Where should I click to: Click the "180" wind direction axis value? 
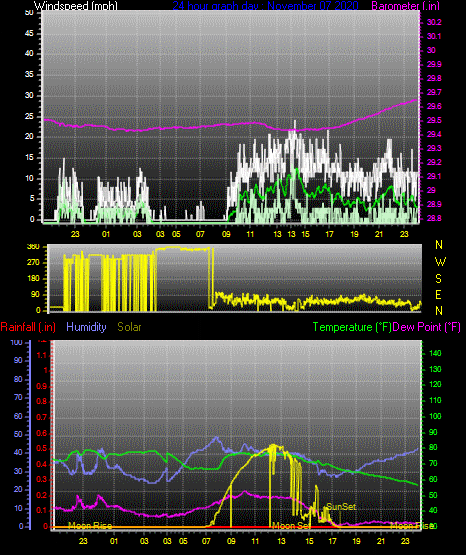(33, 279)
